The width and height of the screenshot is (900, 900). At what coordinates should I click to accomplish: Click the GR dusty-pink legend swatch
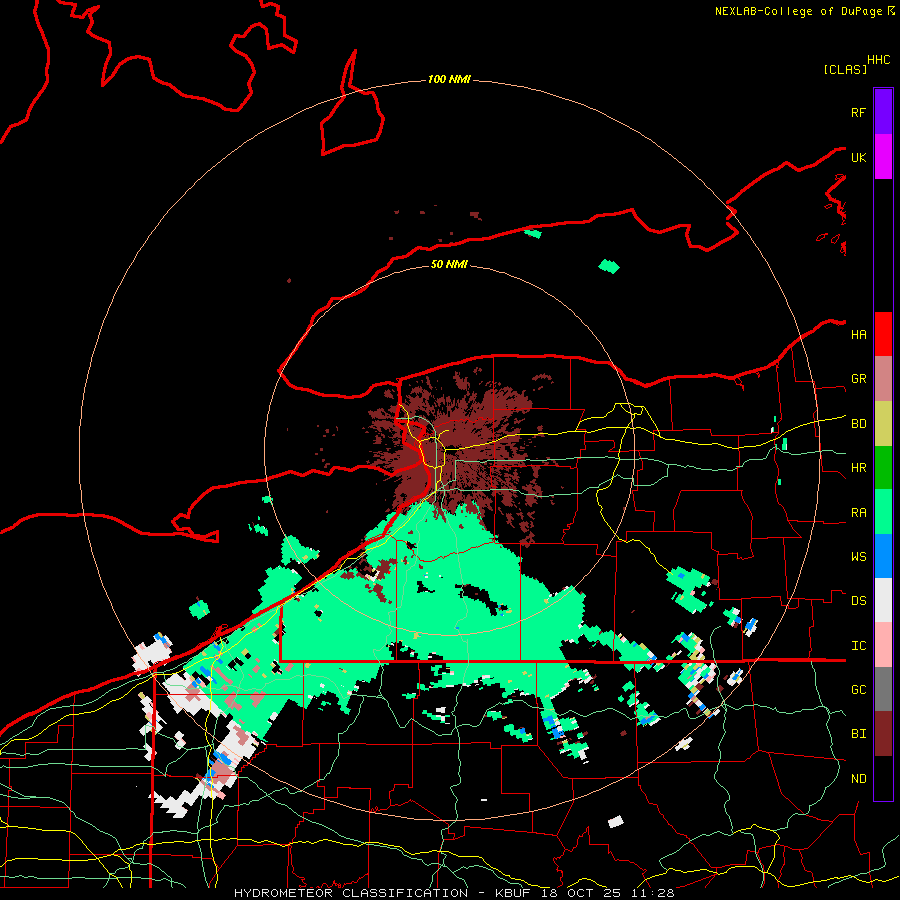coord(883,378)
